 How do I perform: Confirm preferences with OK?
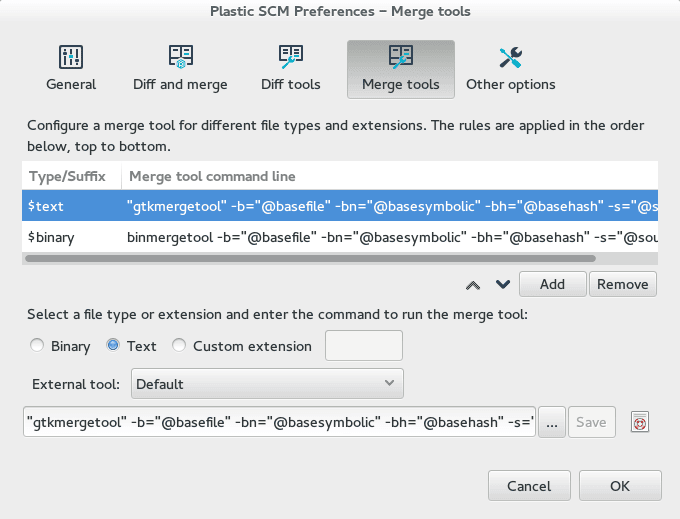coord(620,486)
